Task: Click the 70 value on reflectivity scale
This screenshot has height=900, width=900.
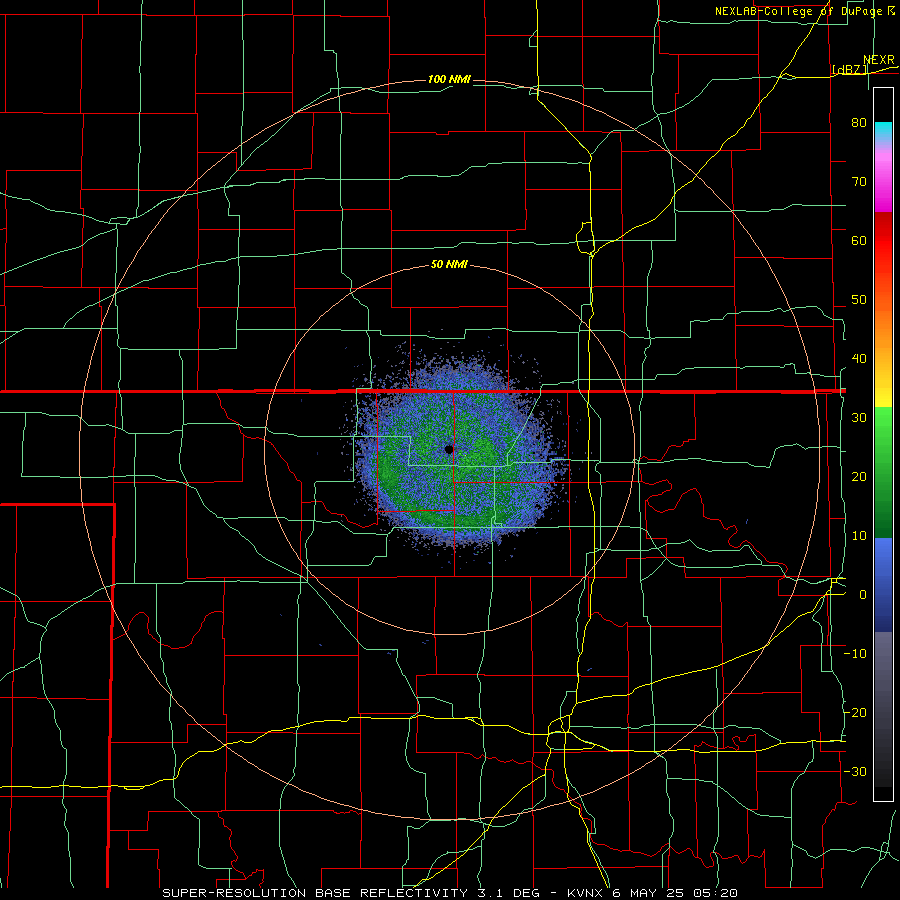Action: click(x=859, y=182)
